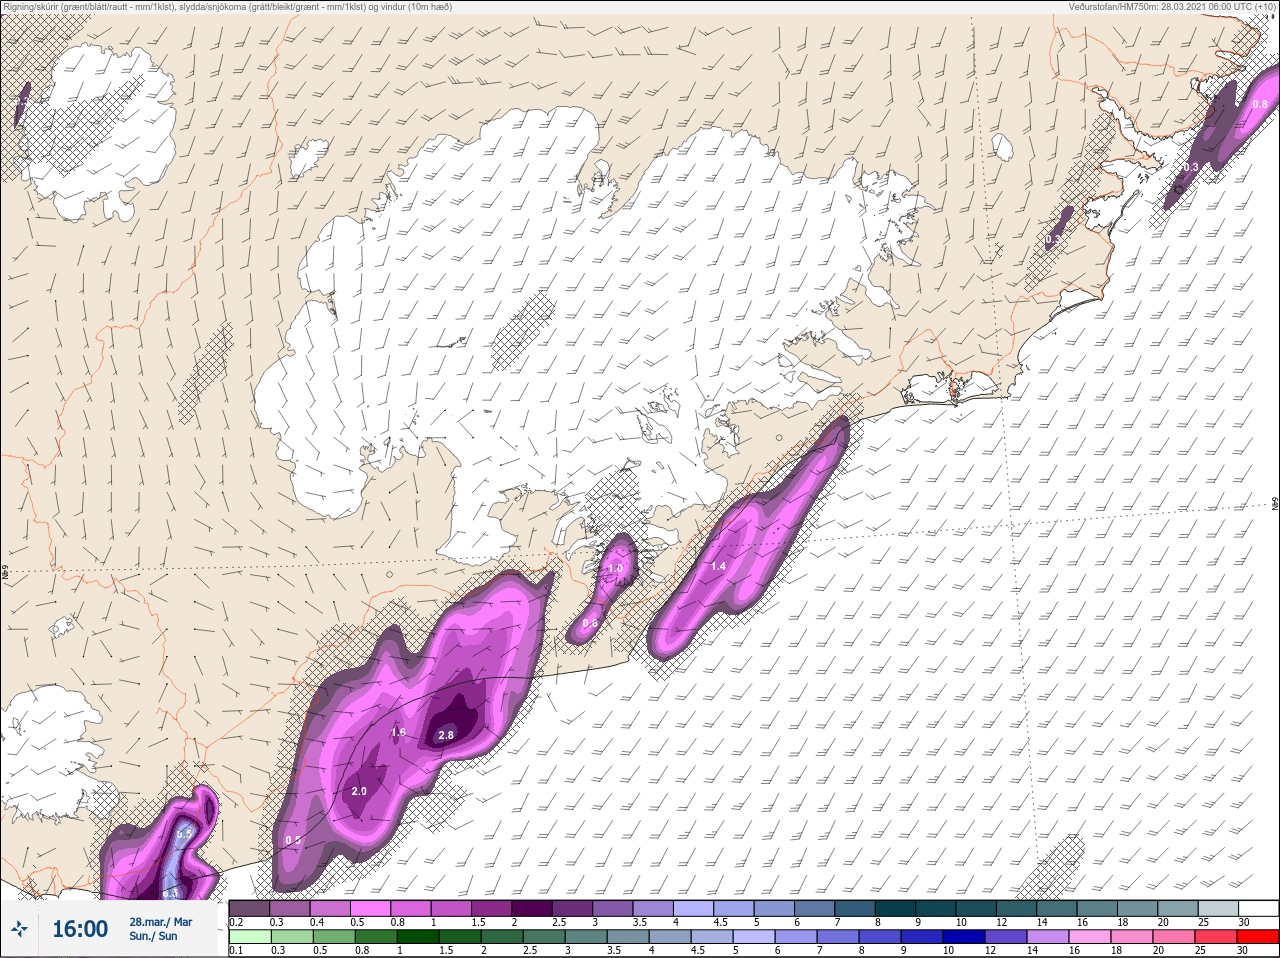Click the 1.4 precipitation value on the map
Image resolution: width=1280 pixels, height=958 pixels.
coord(718,566)
